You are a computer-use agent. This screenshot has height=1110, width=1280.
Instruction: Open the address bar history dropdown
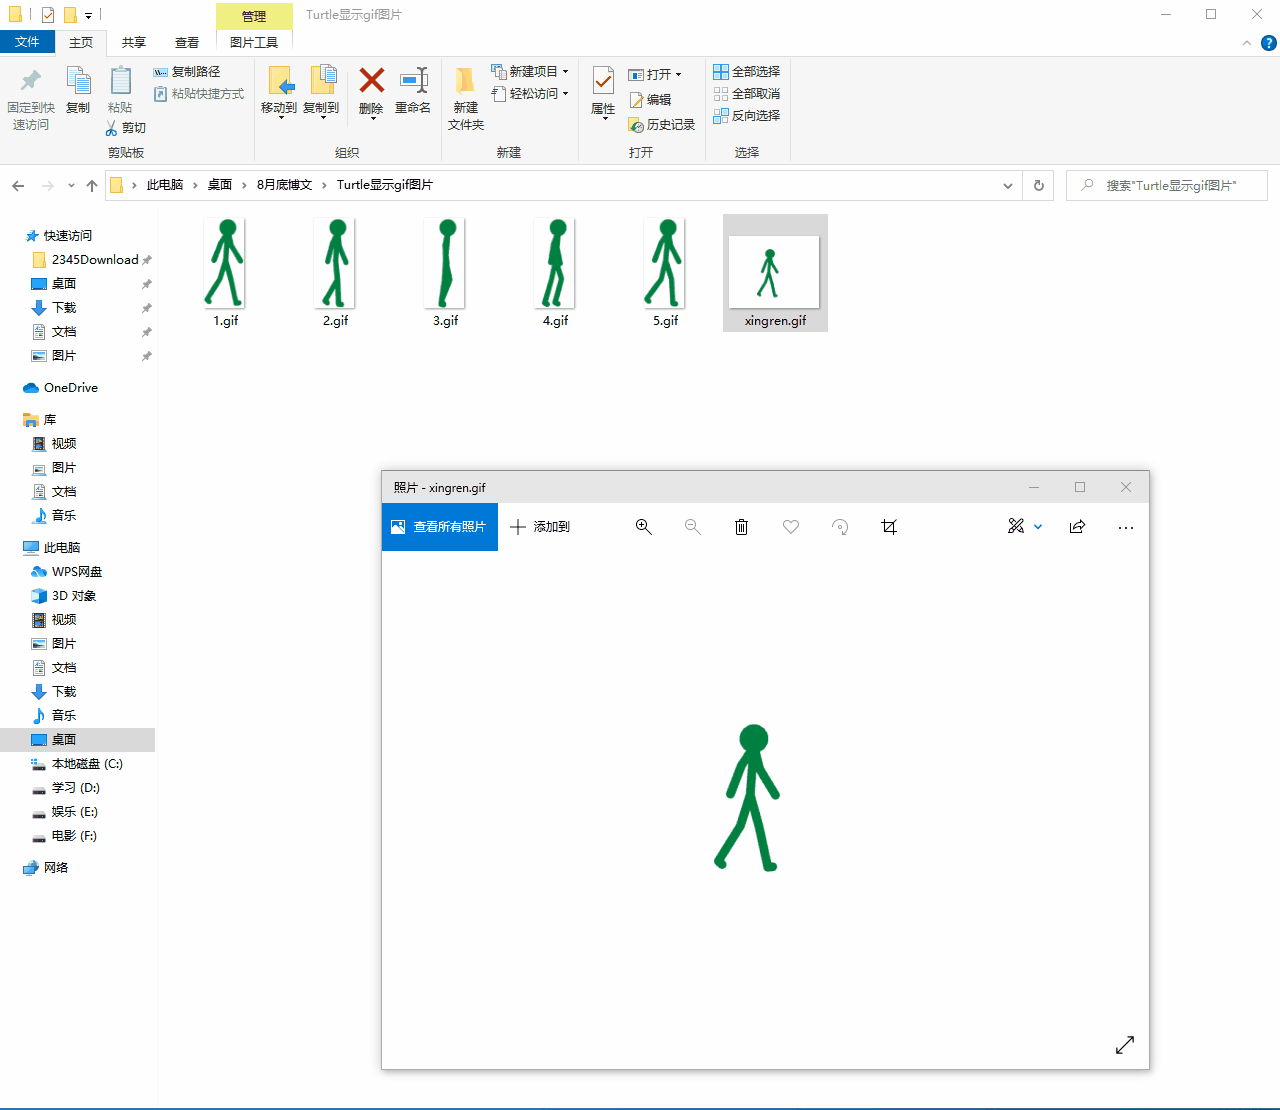(1008, 186)
